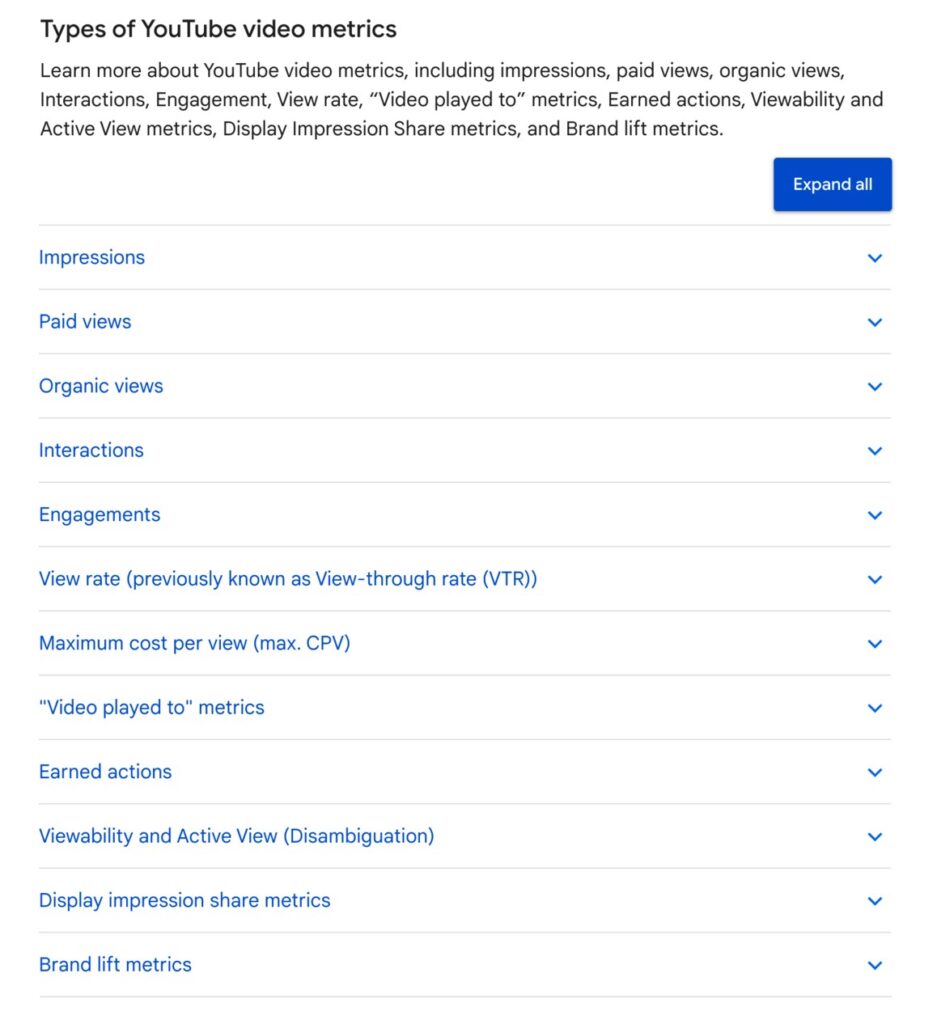The width and height of the screenshot is (937, 1024).
Task: Click the chevron next to Paid views
Action: 875,322
